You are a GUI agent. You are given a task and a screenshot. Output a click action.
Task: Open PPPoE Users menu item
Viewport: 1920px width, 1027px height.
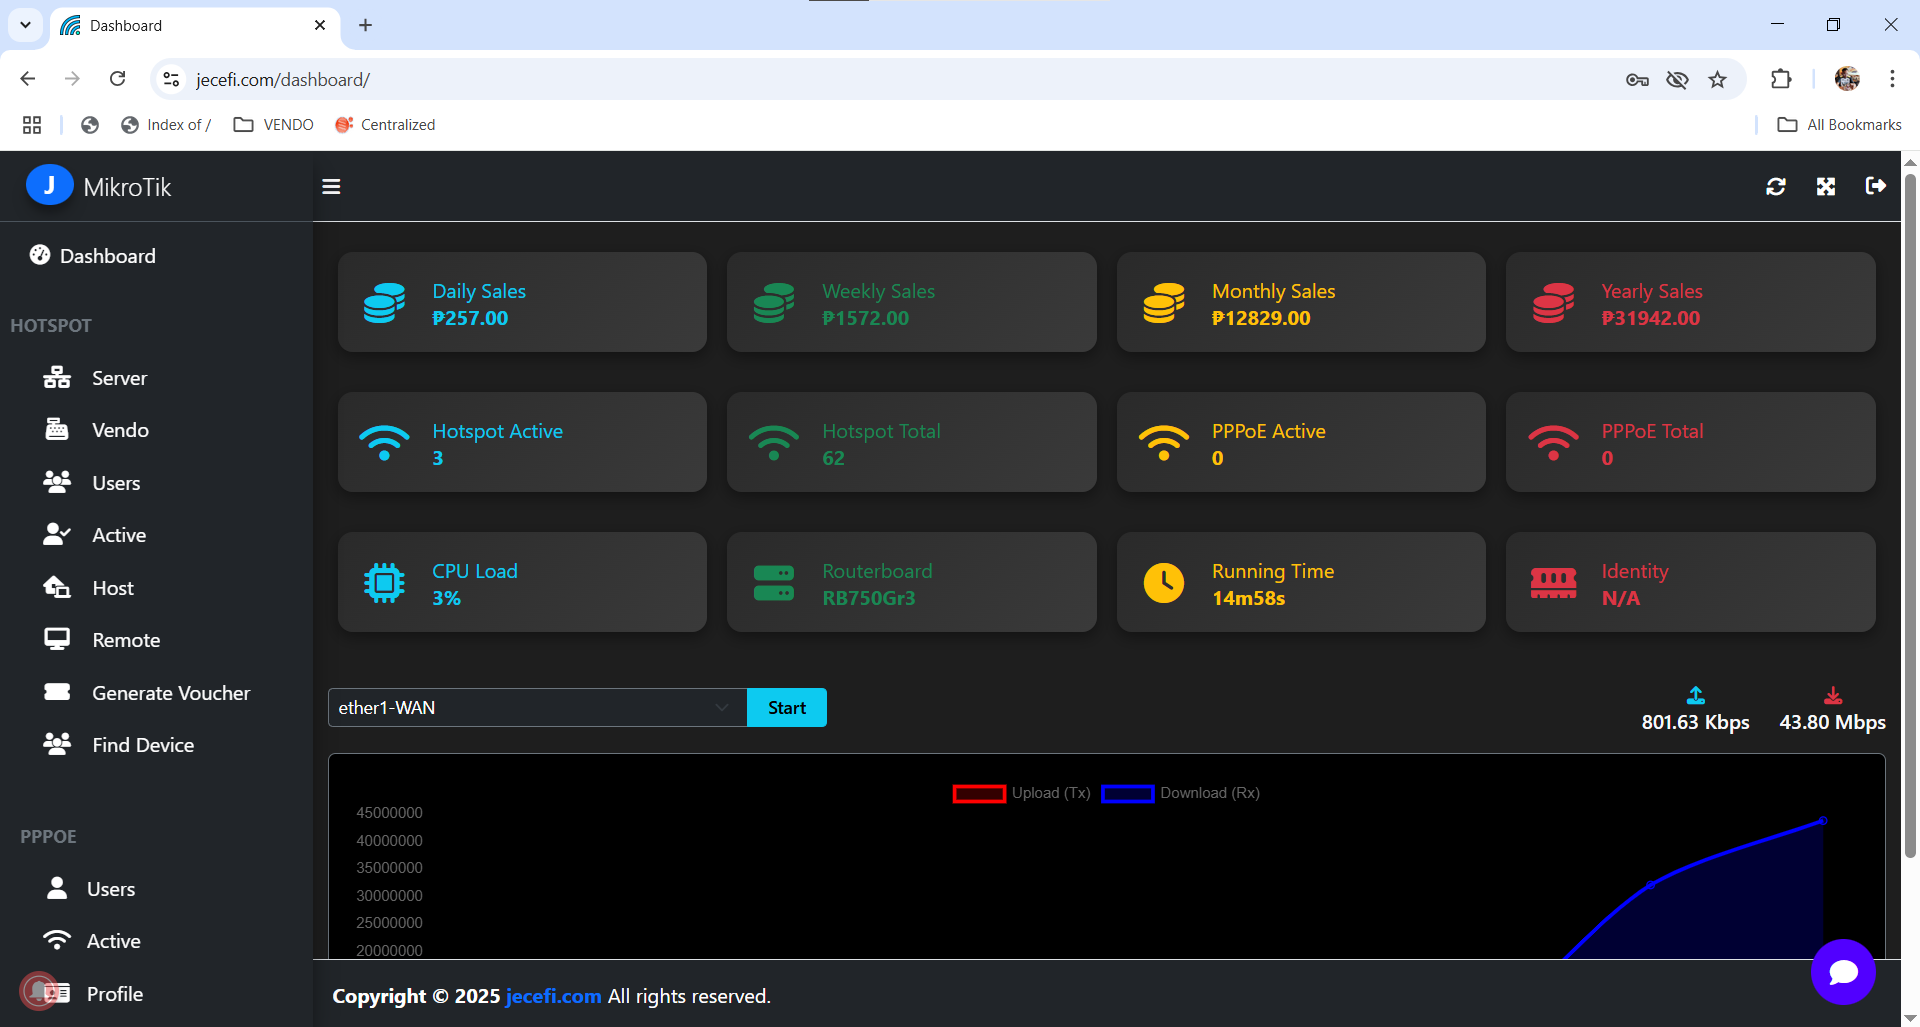[91, 889]
